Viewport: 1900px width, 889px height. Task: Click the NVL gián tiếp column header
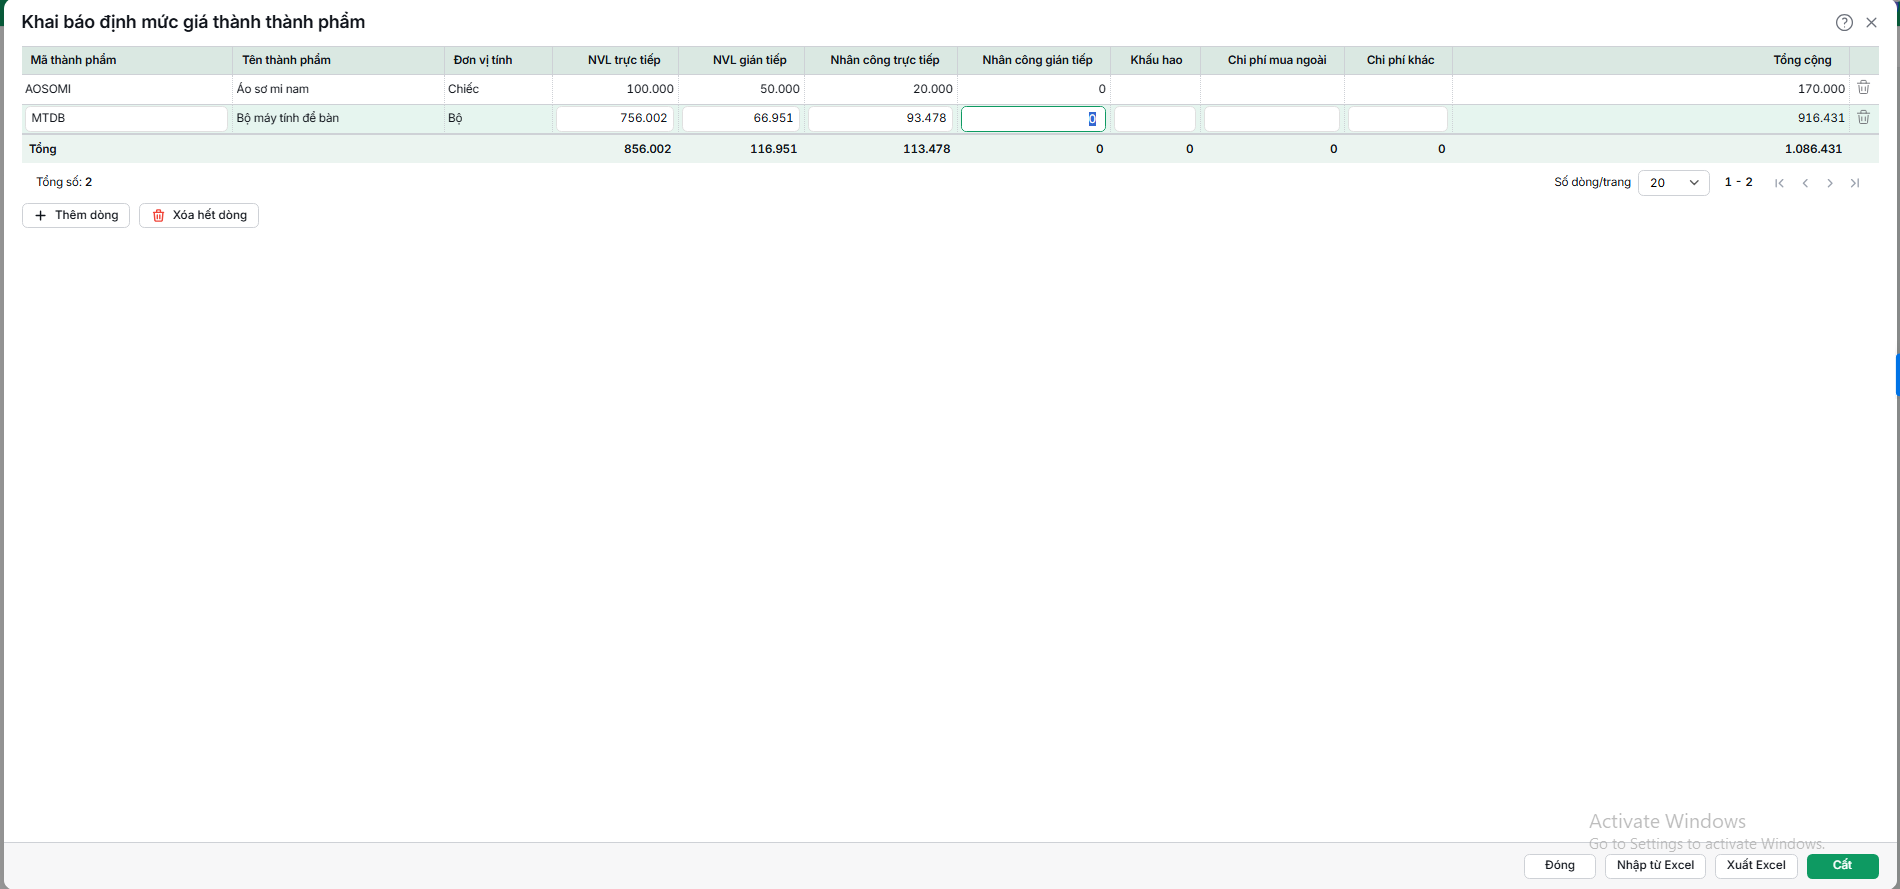click(741, 60)
